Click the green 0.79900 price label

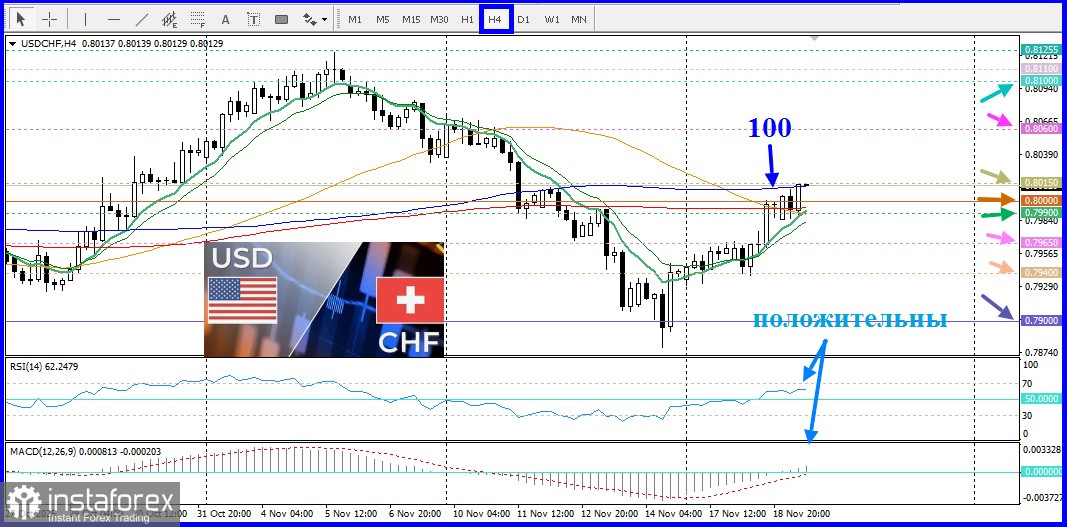click(1040, 212)
